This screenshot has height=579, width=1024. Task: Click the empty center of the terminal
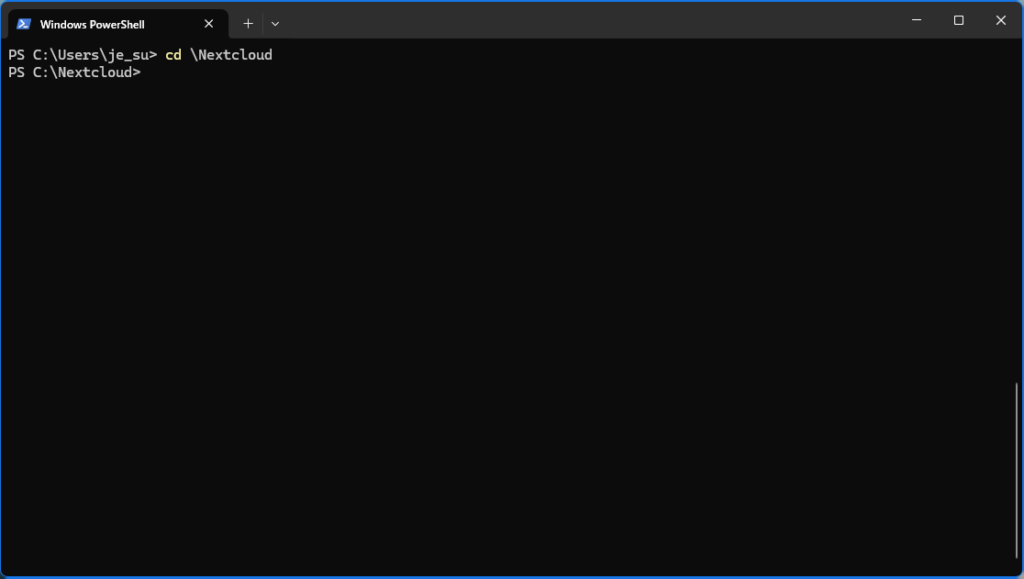(512, 310)
